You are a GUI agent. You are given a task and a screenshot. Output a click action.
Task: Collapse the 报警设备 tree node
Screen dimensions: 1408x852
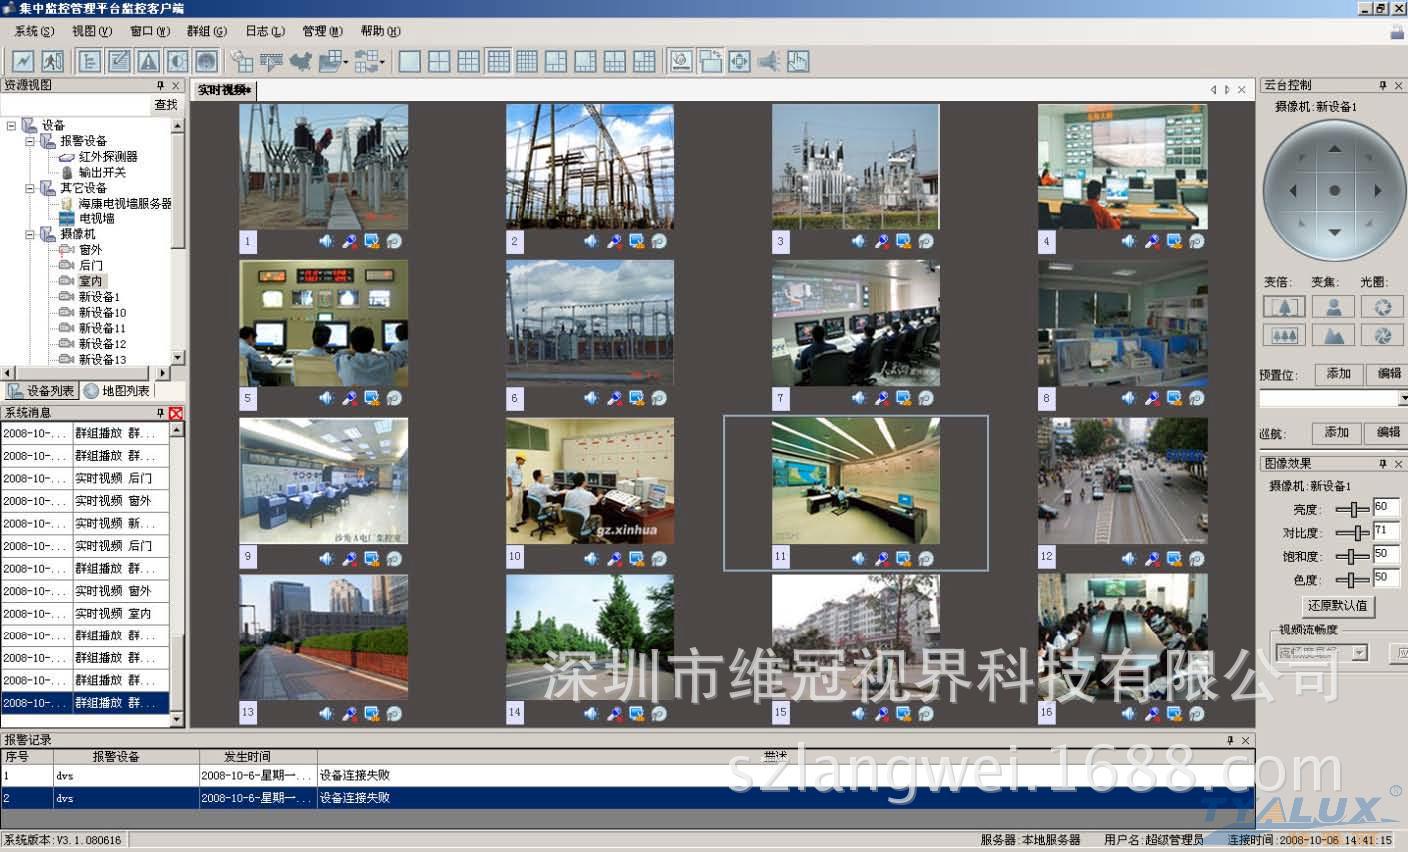point(30,141)
